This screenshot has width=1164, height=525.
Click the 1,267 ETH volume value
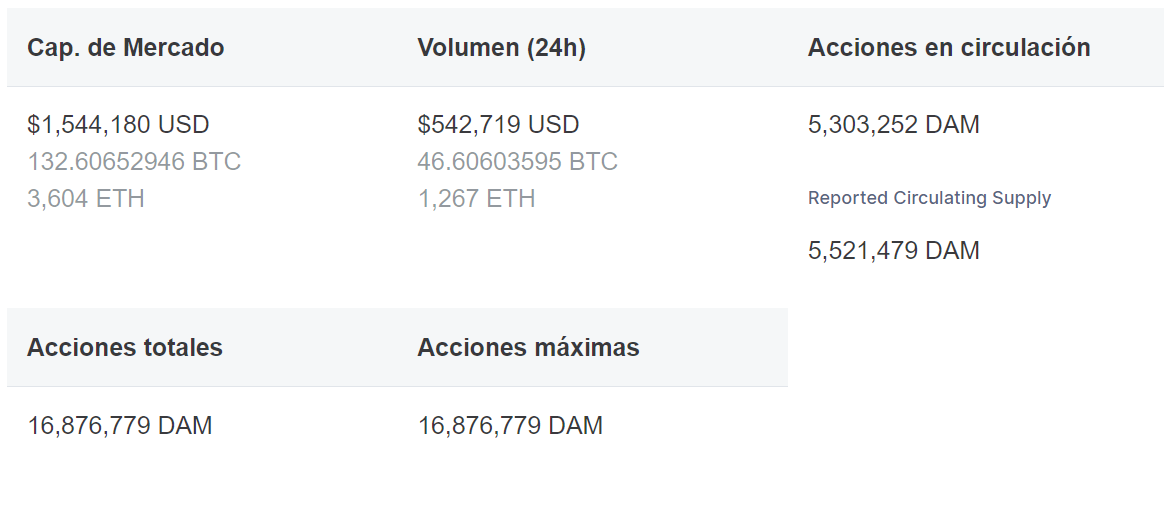[x=476, y=199]
